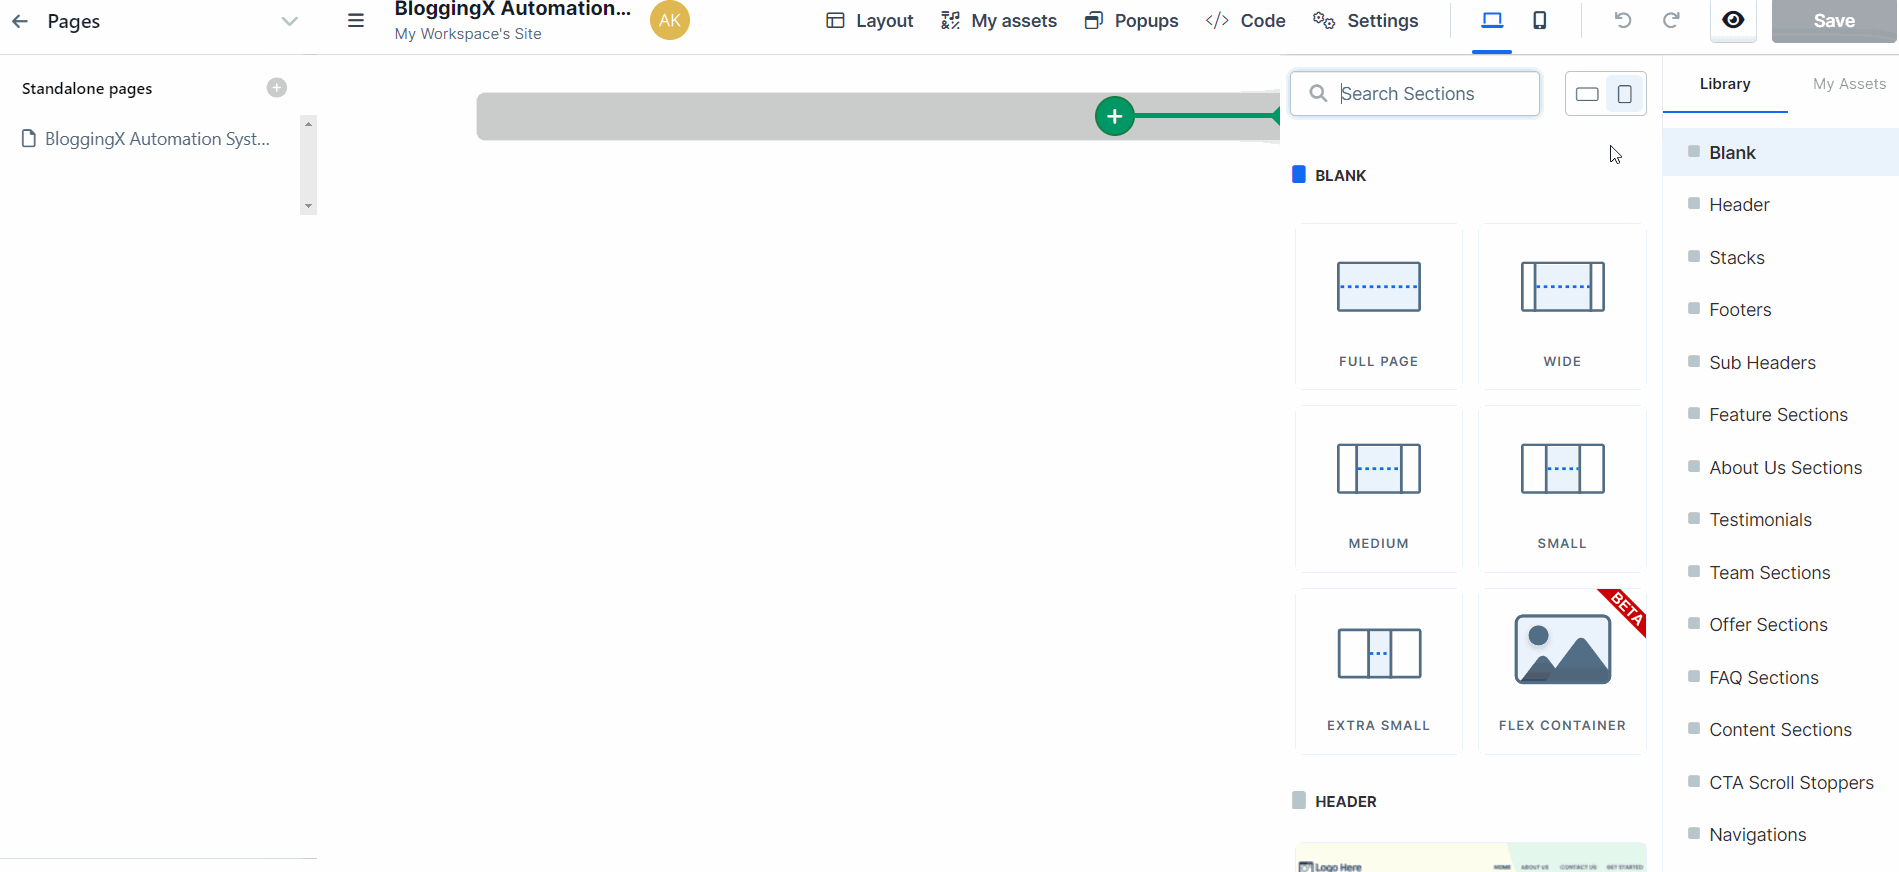Insert a Flex Container section
1899x872 pixels.
pos(1562,671)
